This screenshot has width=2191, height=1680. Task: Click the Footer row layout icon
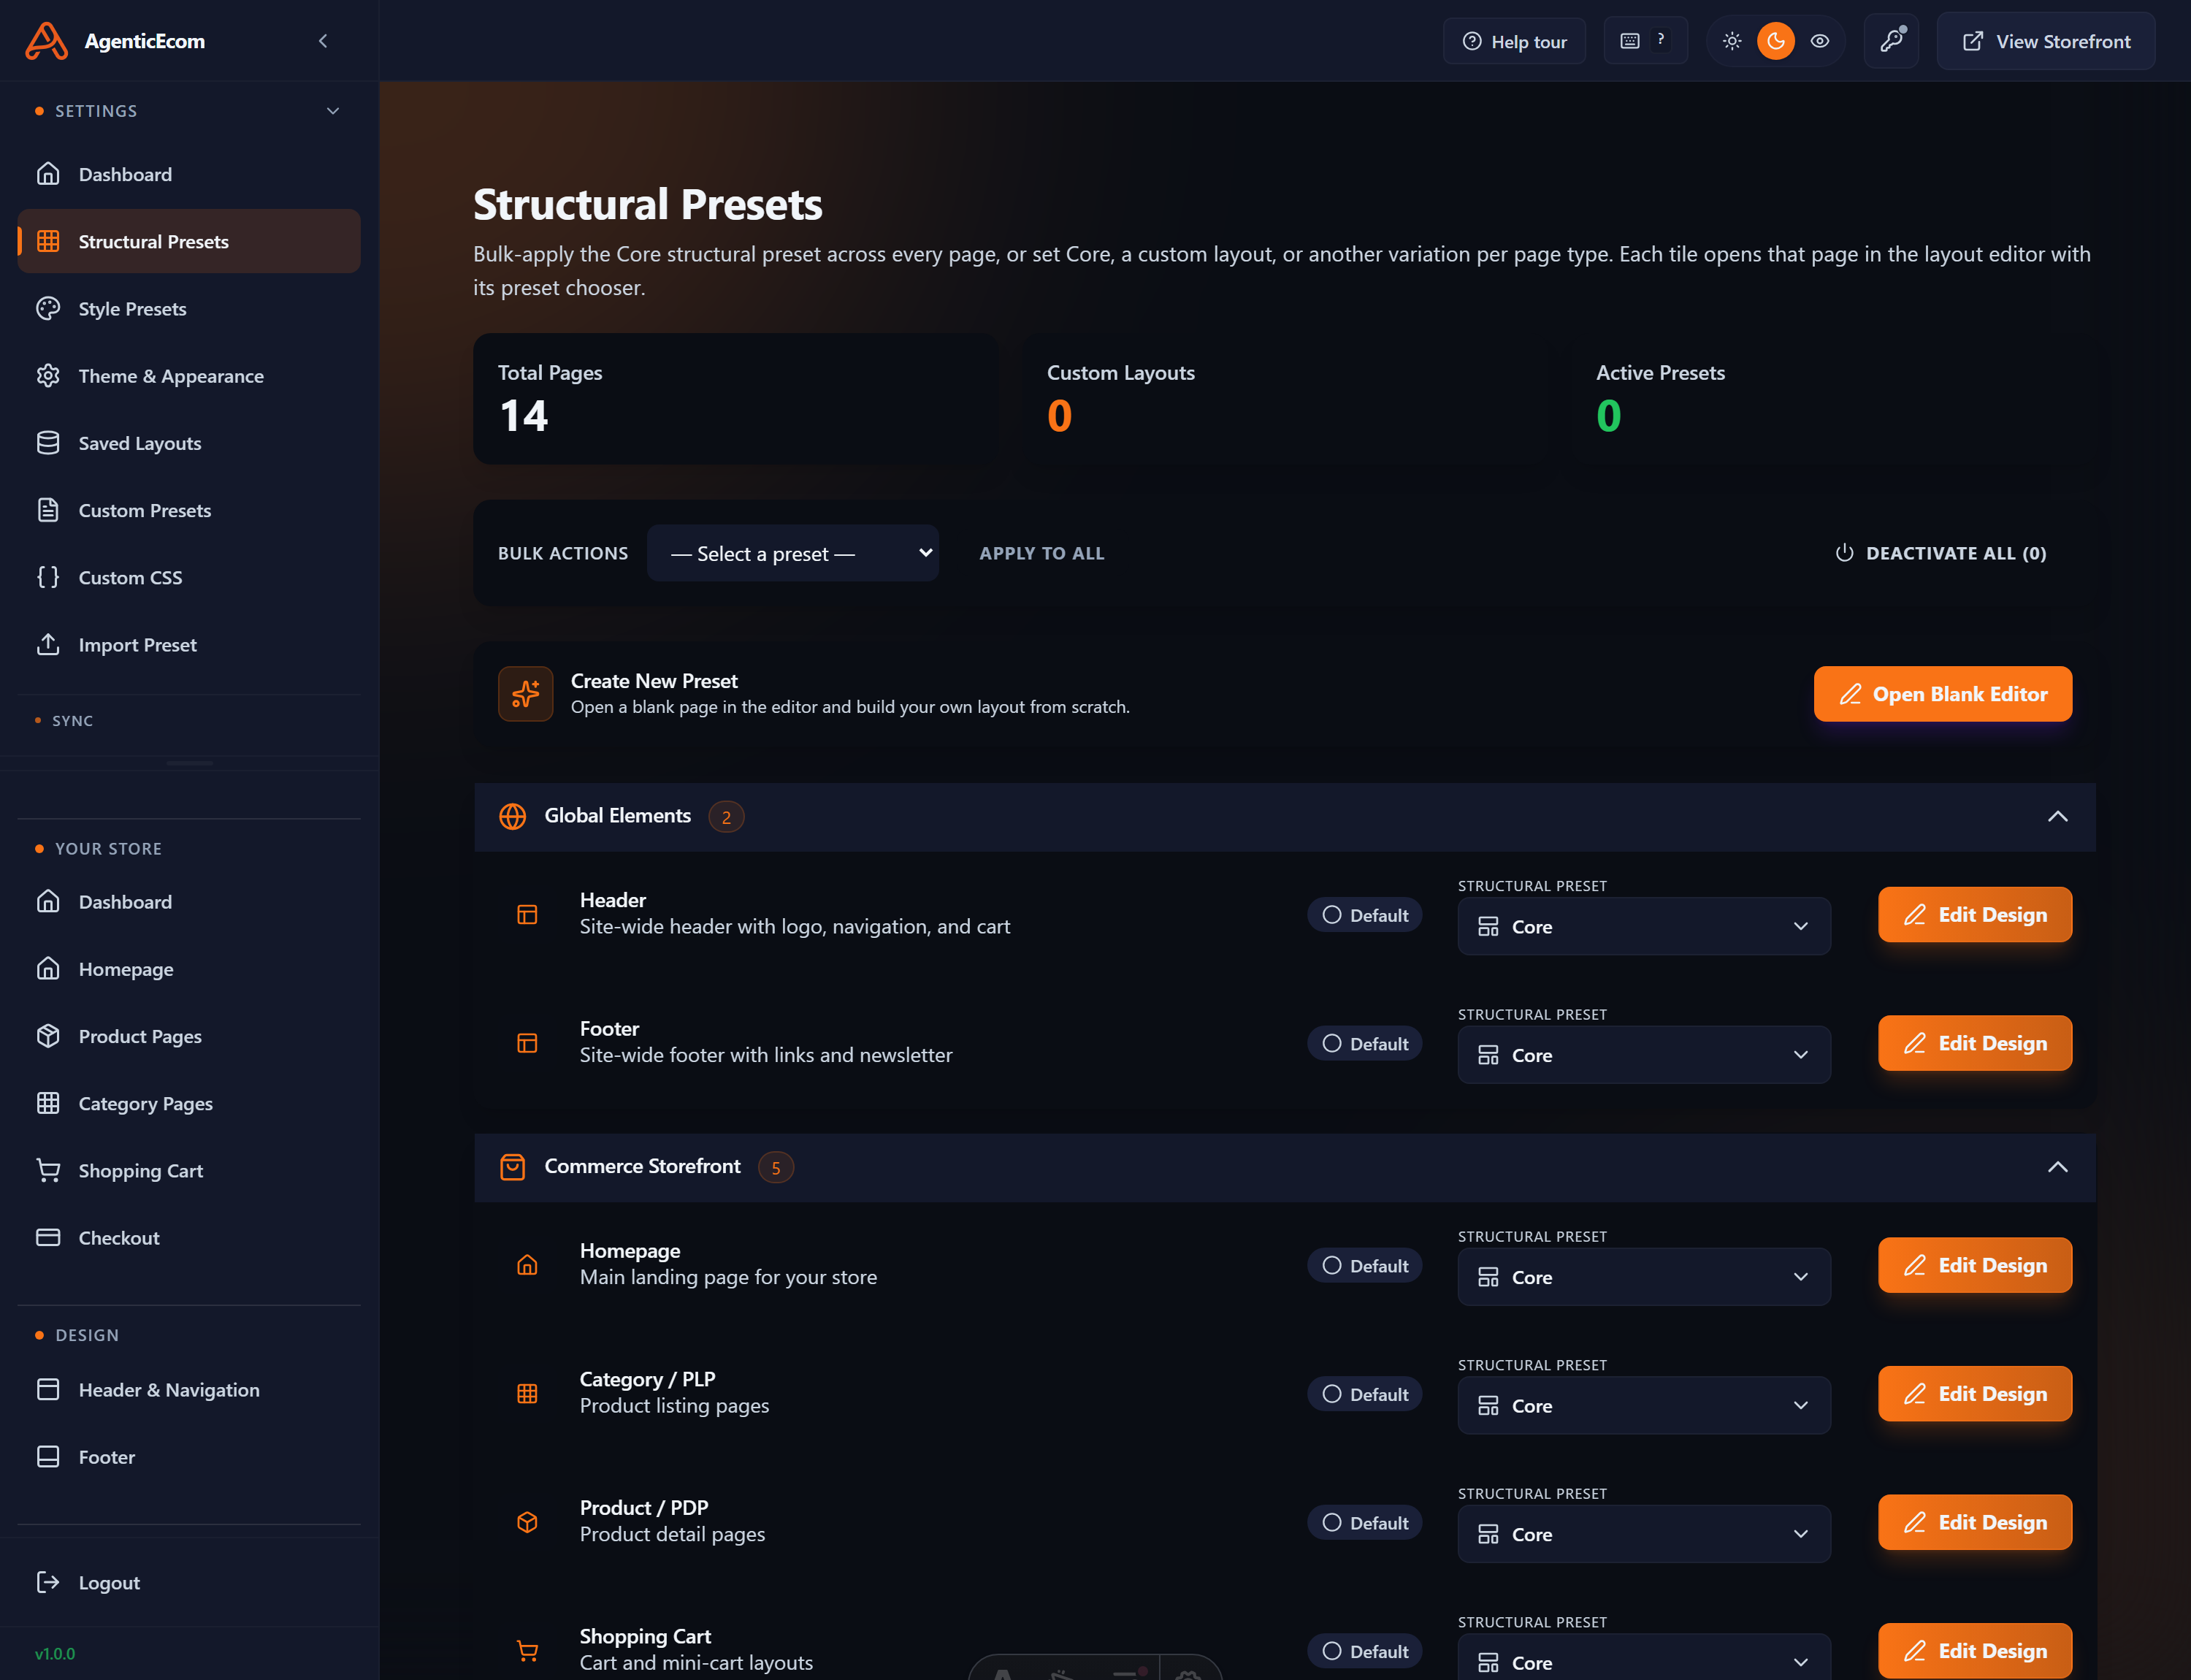click(527, 1043)
